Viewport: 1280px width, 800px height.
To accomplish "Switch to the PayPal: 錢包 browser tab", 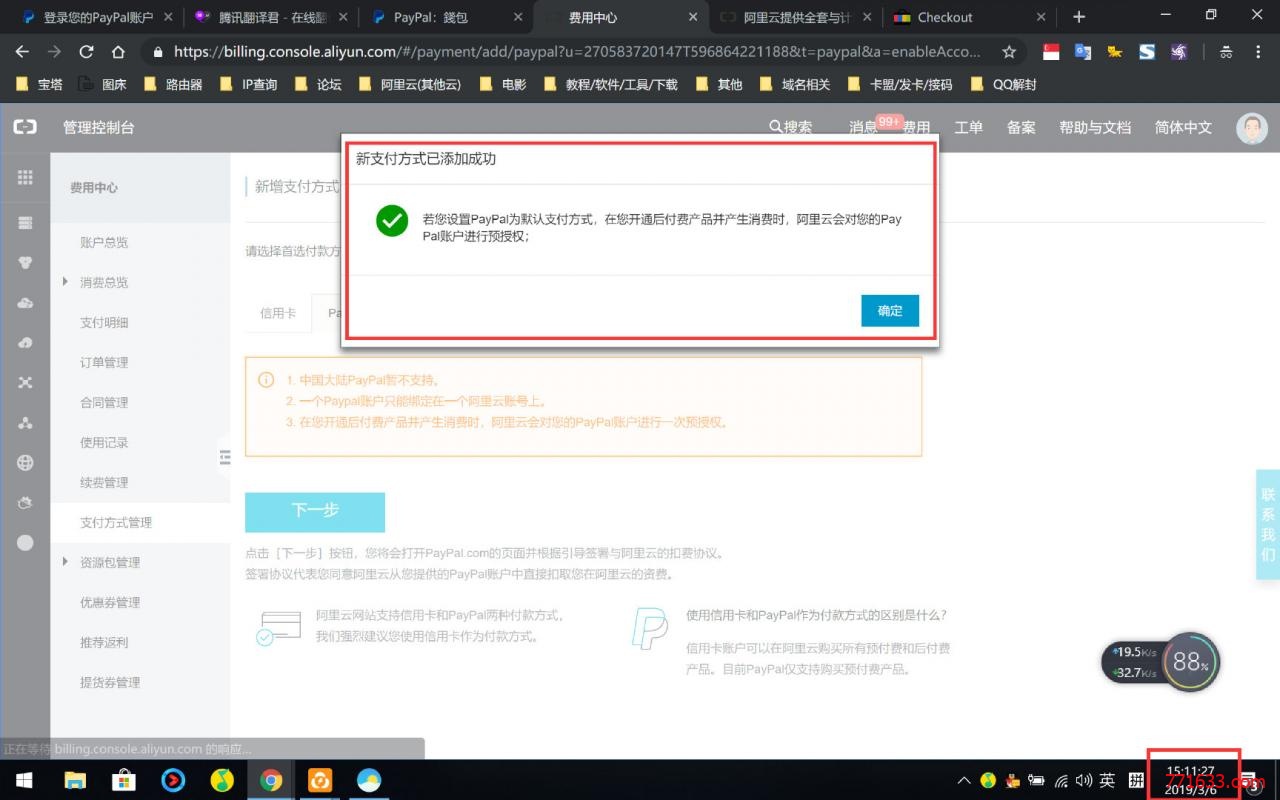I will pyautogui.click(x=445, y=17).
